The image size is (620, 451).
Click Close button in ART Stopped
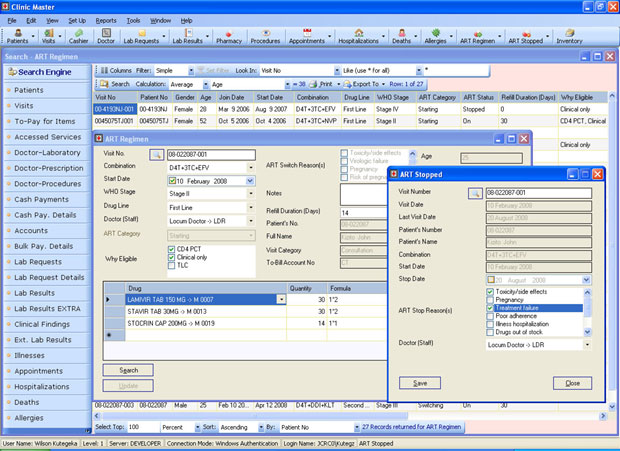(x=573, y=383)
